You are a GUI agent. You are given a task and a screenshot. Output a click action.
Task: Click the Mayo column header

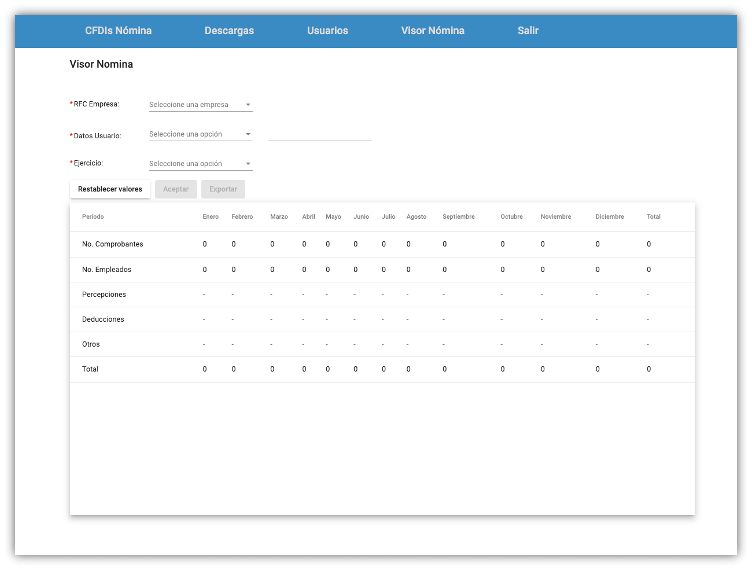(x=333, y=217)
